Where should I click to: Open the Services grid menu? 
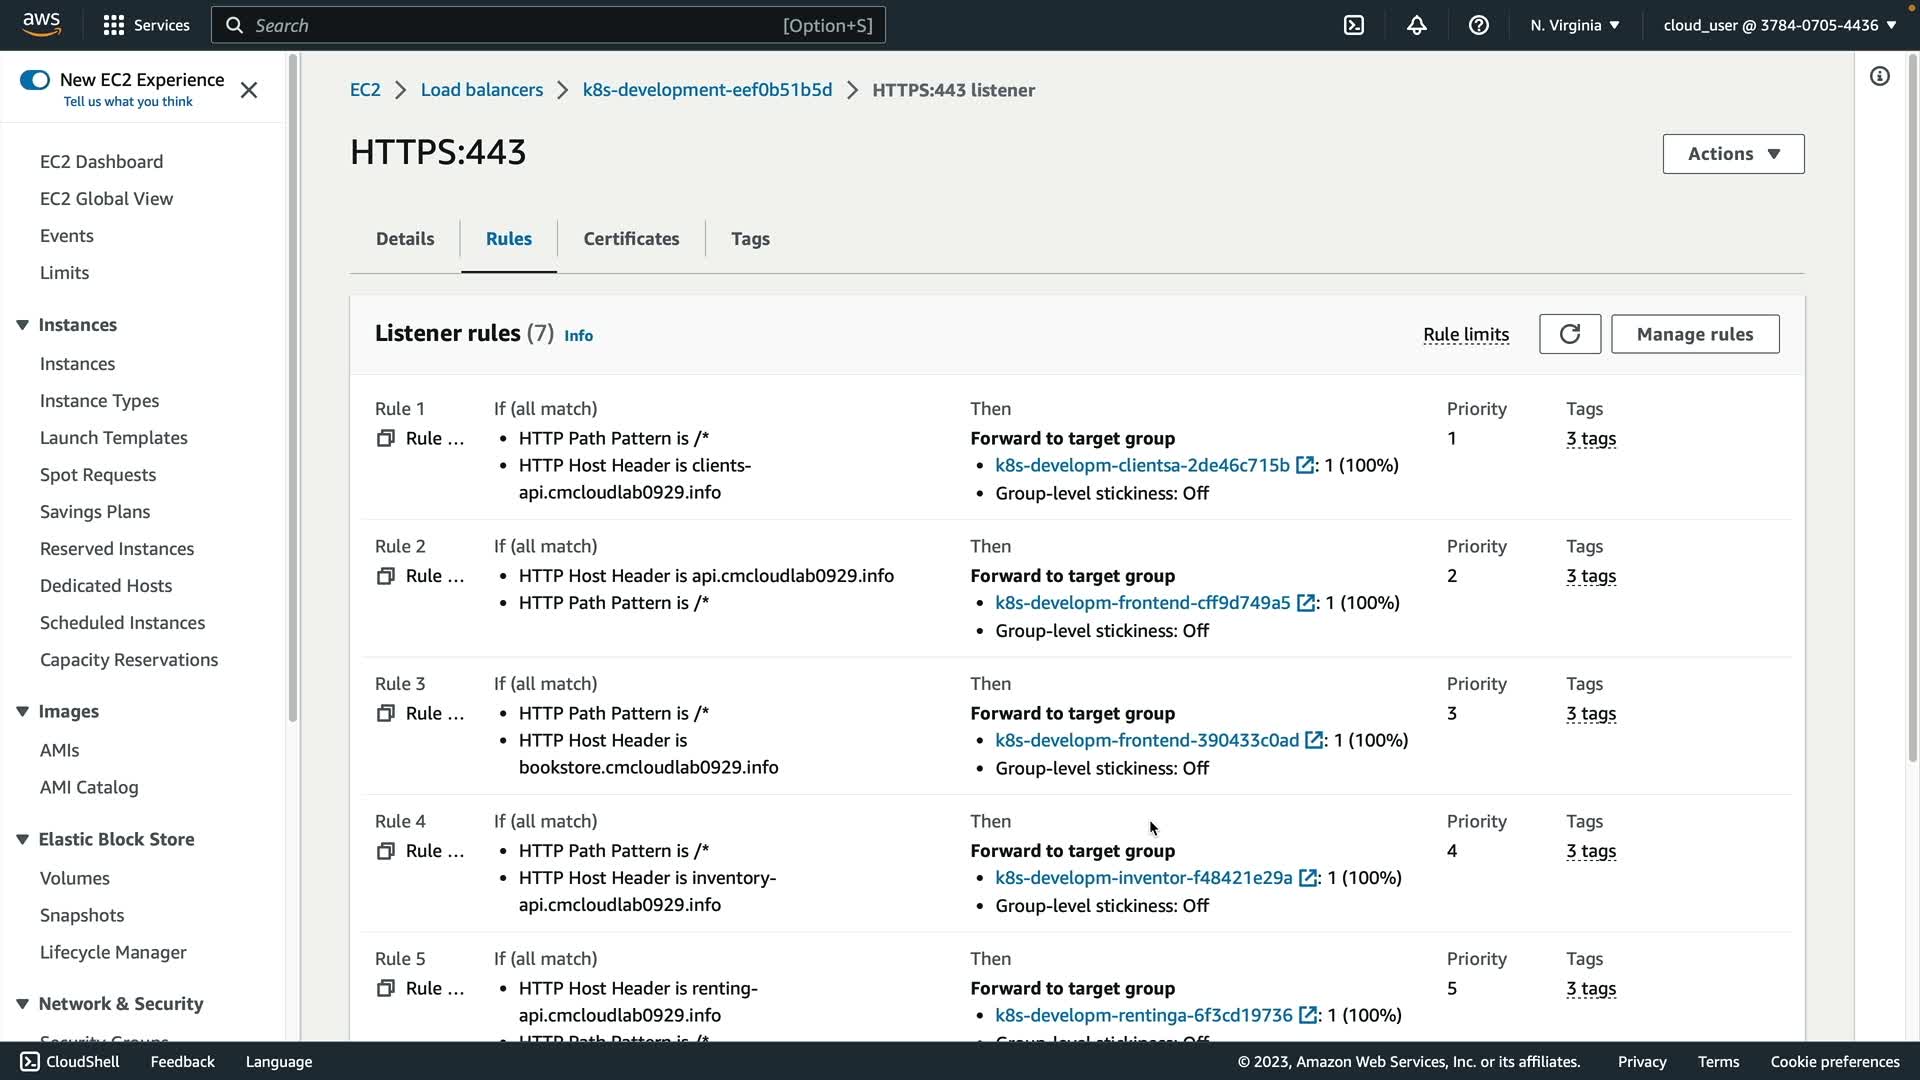tap(114, 25)
